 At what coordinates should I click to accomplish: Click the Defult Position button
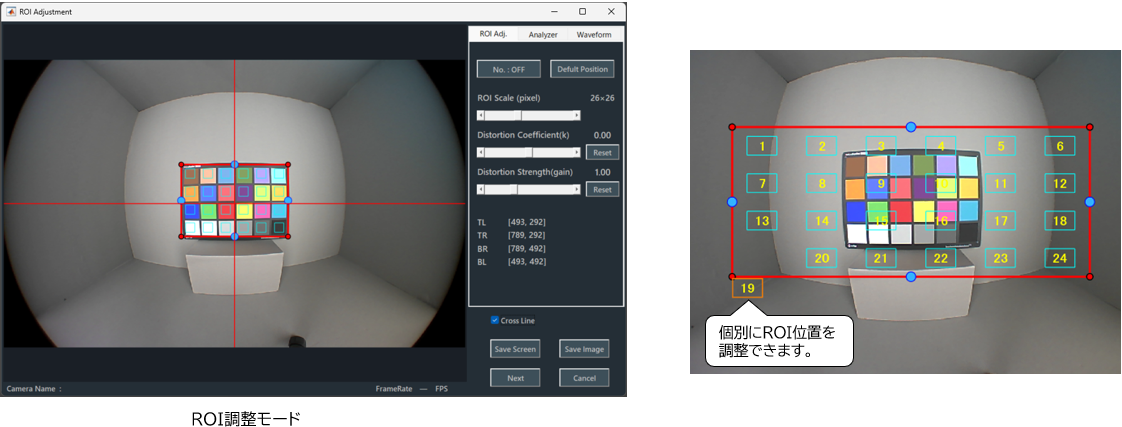[x=581, y=69]
